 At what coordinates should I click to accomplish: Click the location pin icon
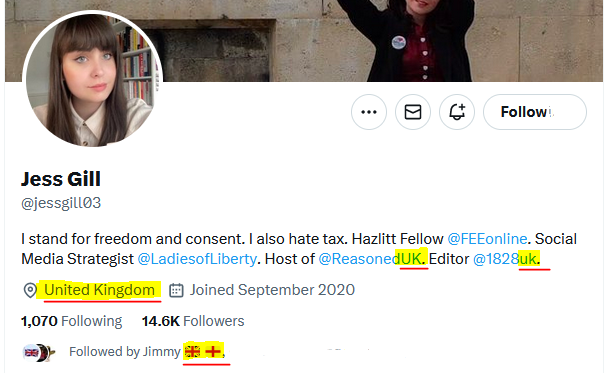tap(30, 290)
